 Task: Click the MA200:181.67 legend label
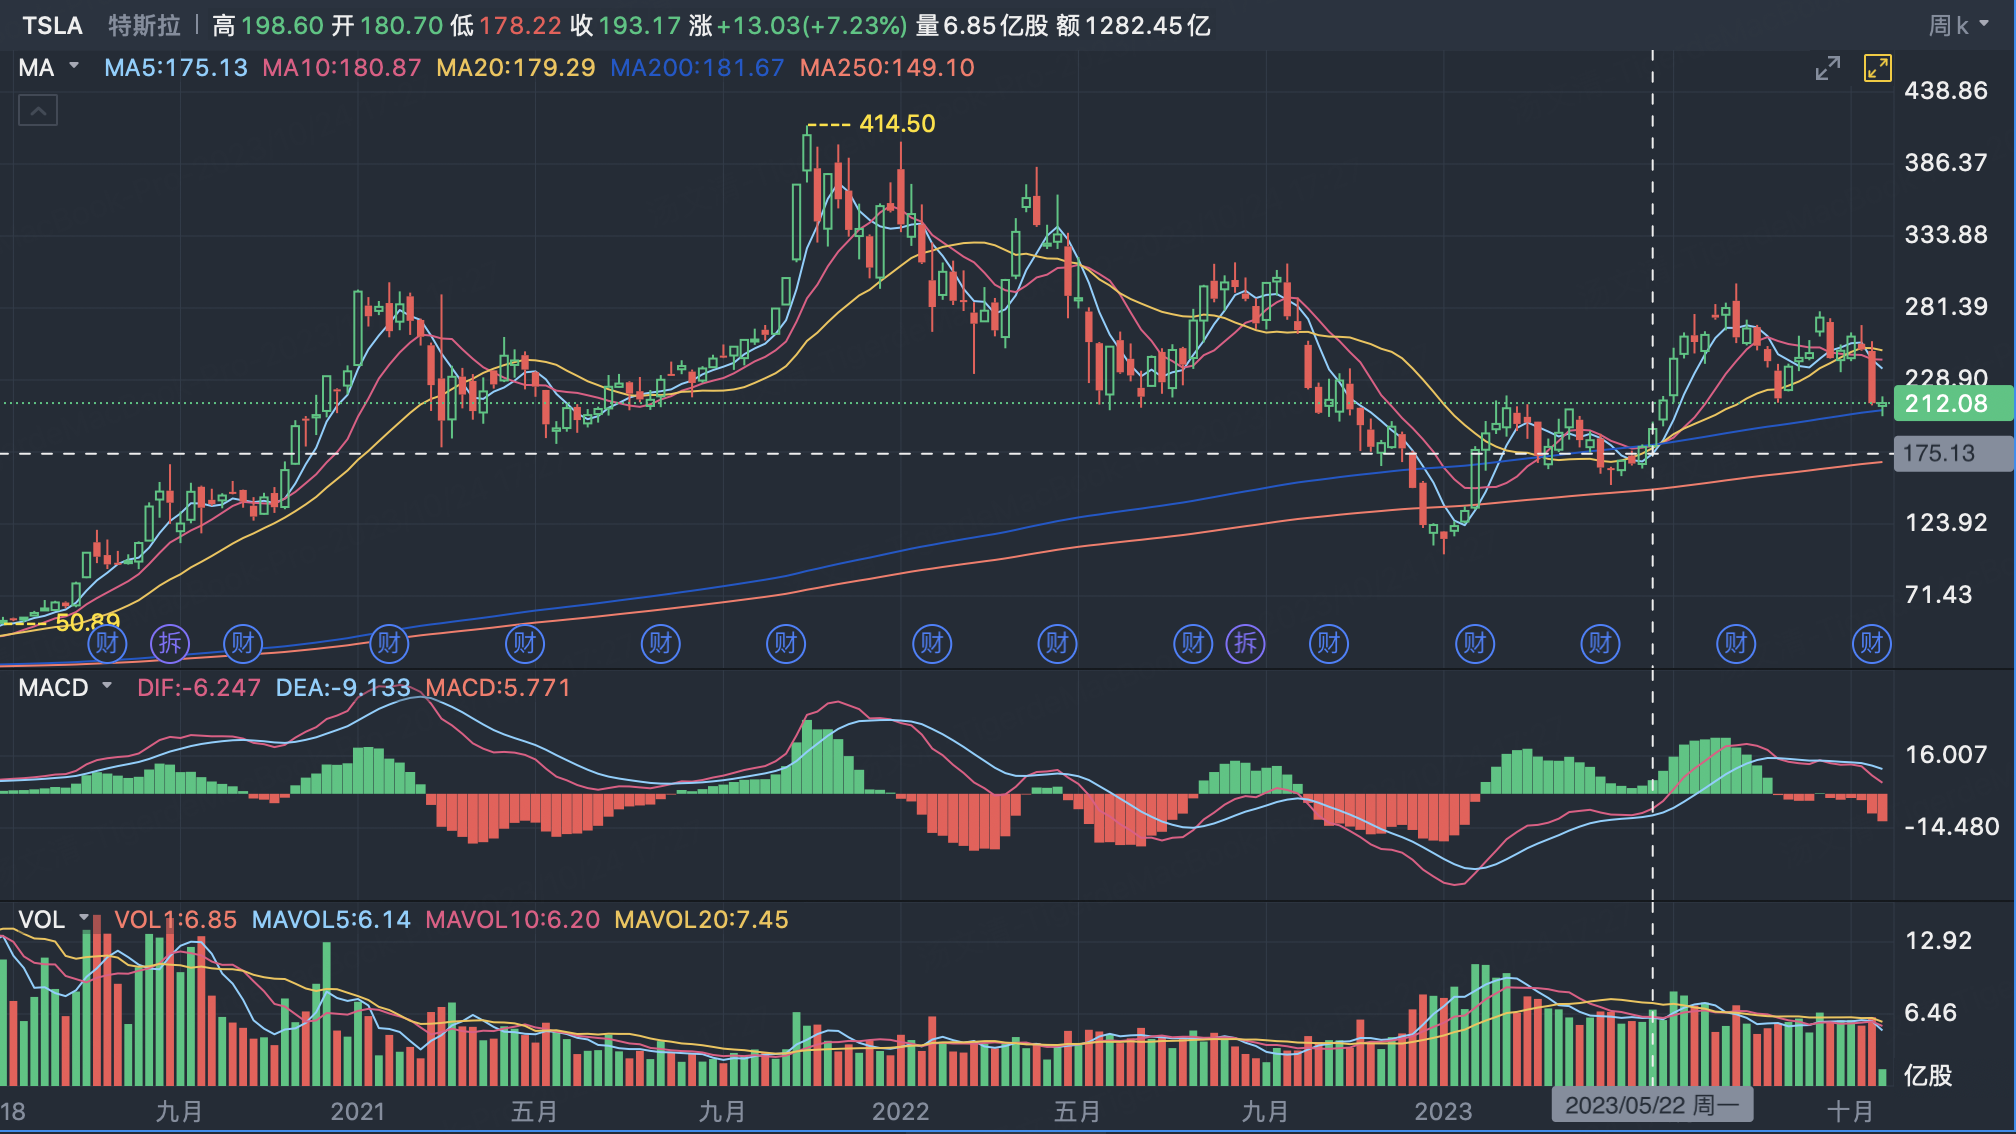tap(697, 68)
